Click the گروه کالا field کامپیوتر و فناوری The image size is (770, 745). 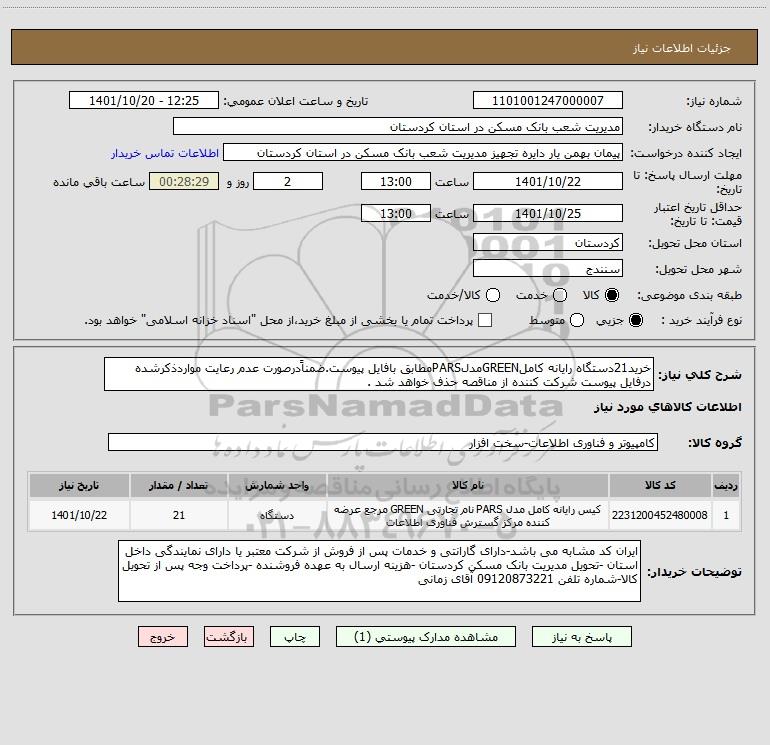tap(383, 442)
